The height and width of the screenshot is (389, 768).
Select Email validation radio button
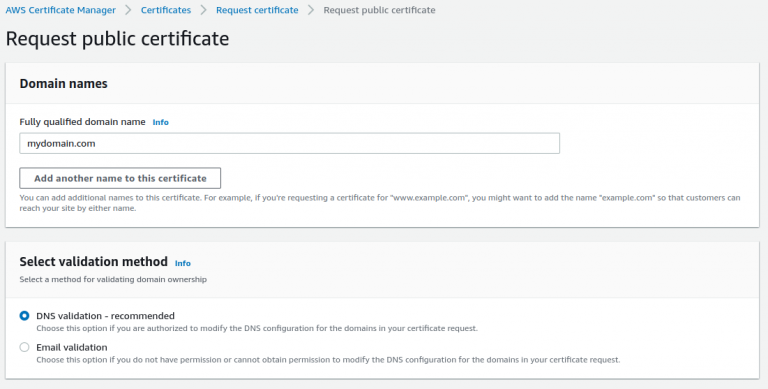pyautogui.click(x=24, y=347)
